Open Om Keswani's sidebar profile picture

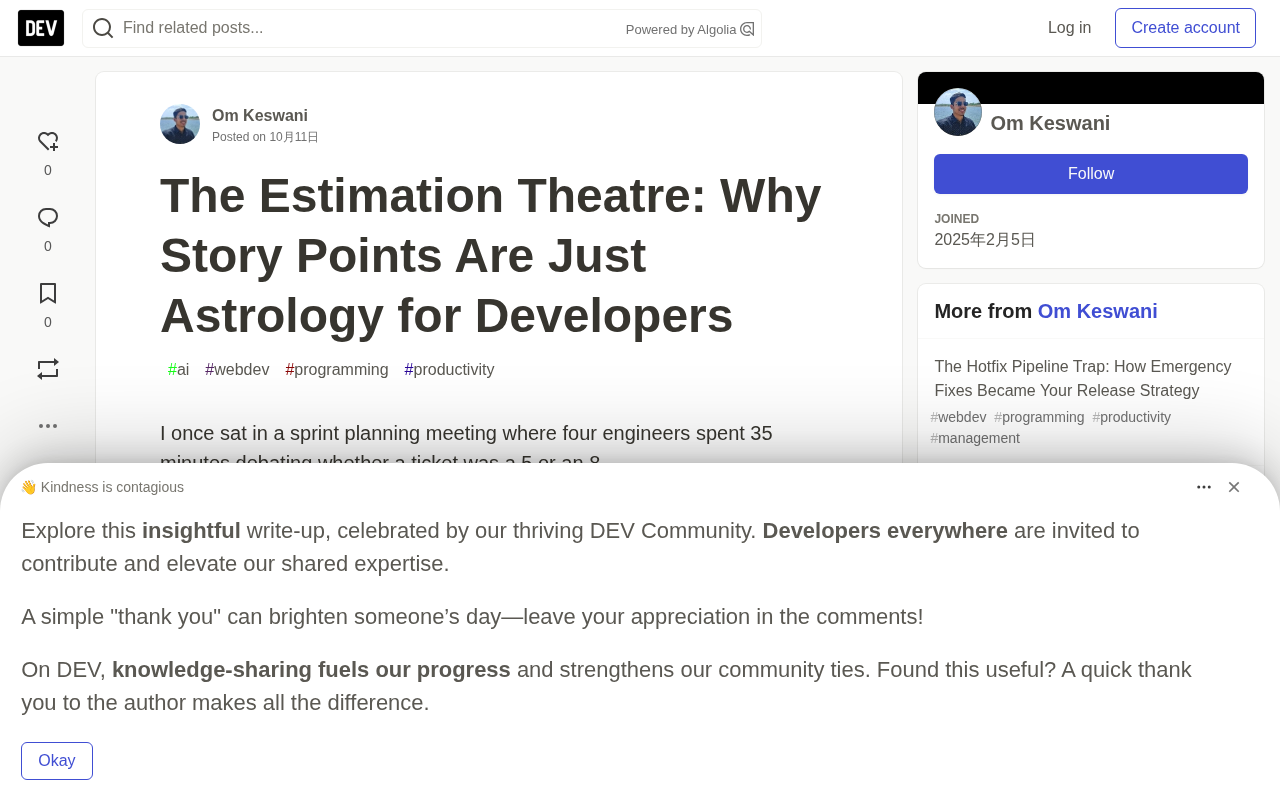click(958, 112)
